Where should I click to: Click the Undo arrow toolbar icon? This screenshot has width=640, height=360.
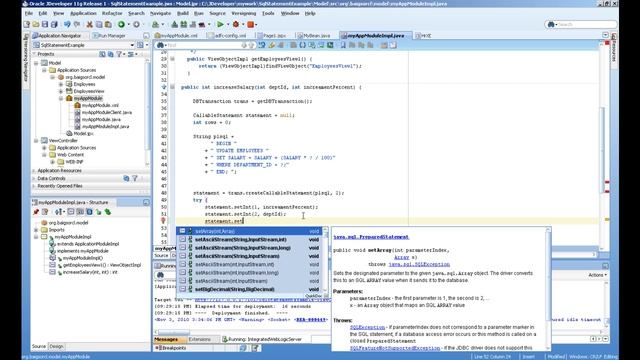pos(67,24)
